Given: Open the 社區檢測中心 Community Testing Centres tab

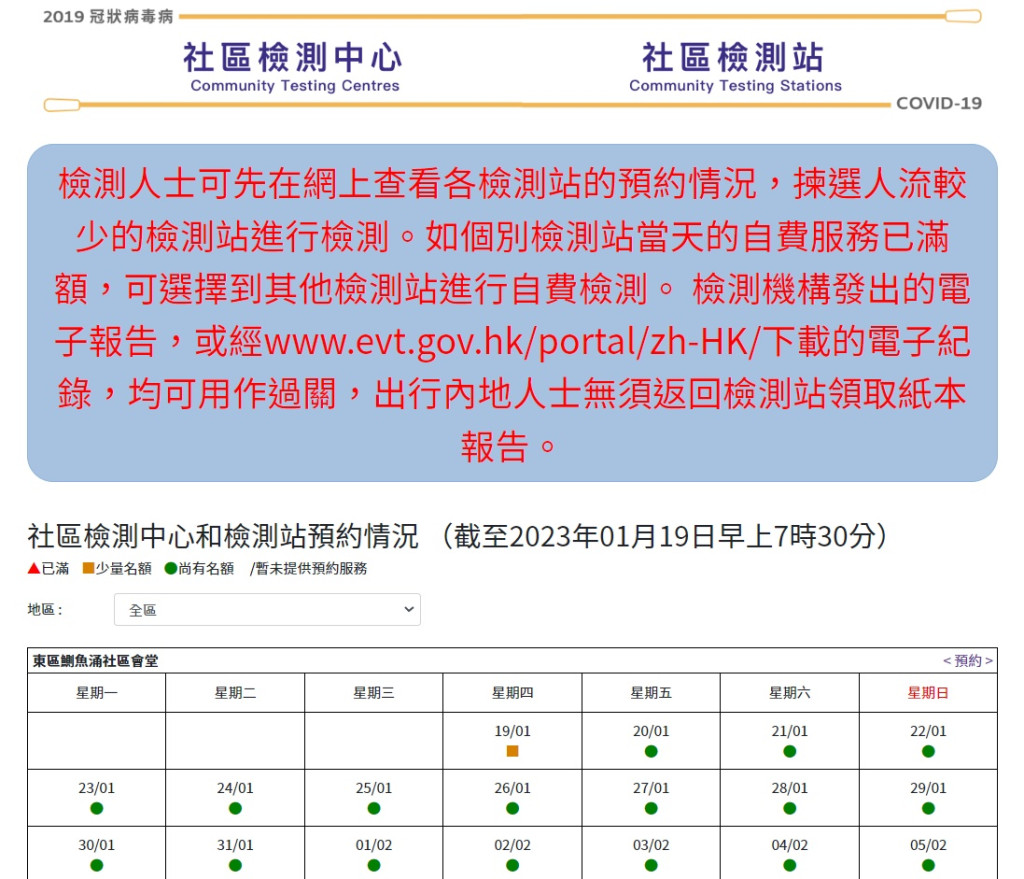Looking at the screenshot, I should click(294, 67).
